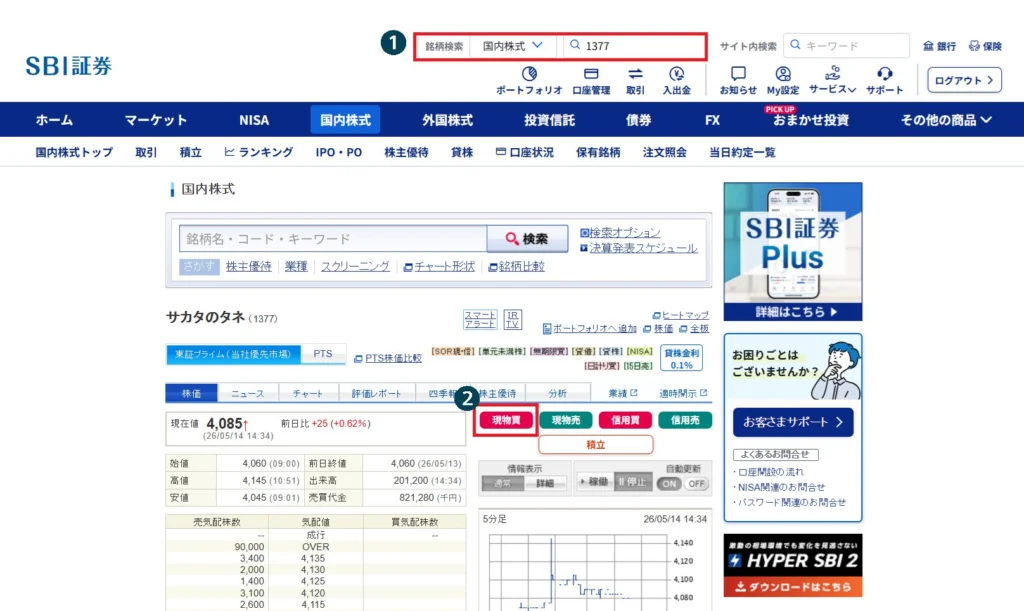Switch to PTS market
Image resolution: width=1024 pixels, height=611 pixels.
[323, 354]
